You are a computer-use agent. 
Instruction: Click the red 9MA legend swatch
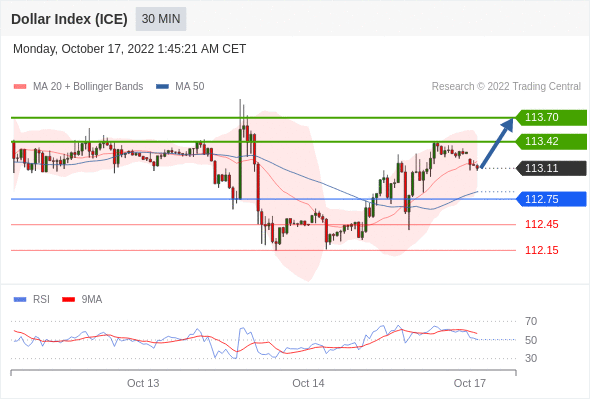pos(68,300)
